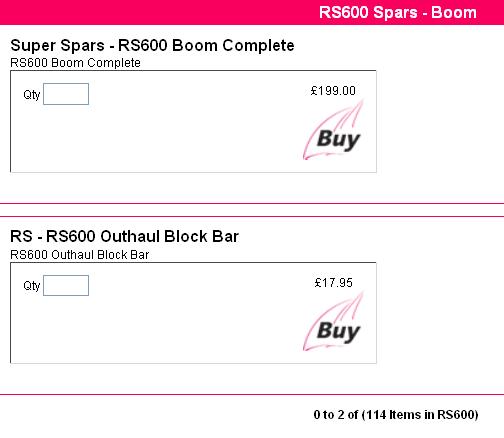Click quantity field for Outhaul Block Bar
The height and width of the screenshot is (438, 504).
click(x=66, y=285)
